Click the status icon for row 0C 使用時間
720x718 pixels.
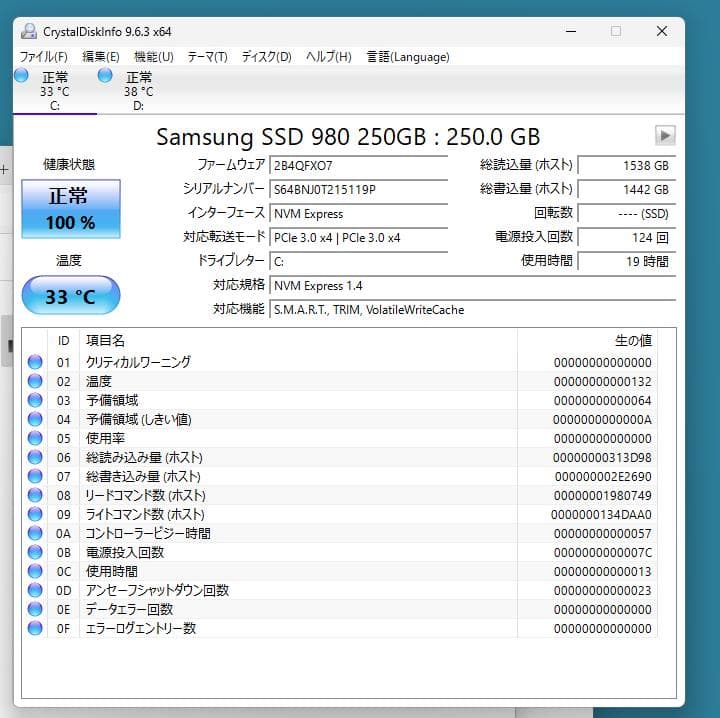(x=35, y=571)
